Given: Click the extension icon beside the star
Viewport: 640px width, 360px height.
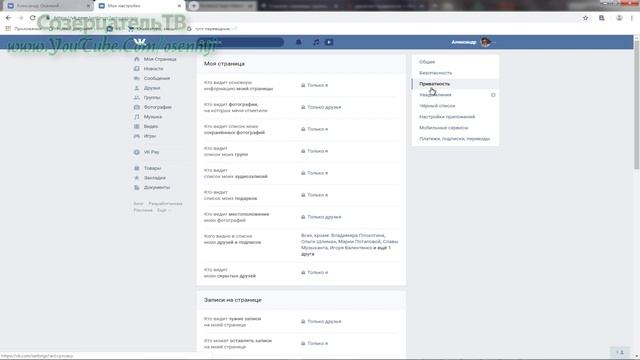Looking at the screenshot, I should pos(602,18).
